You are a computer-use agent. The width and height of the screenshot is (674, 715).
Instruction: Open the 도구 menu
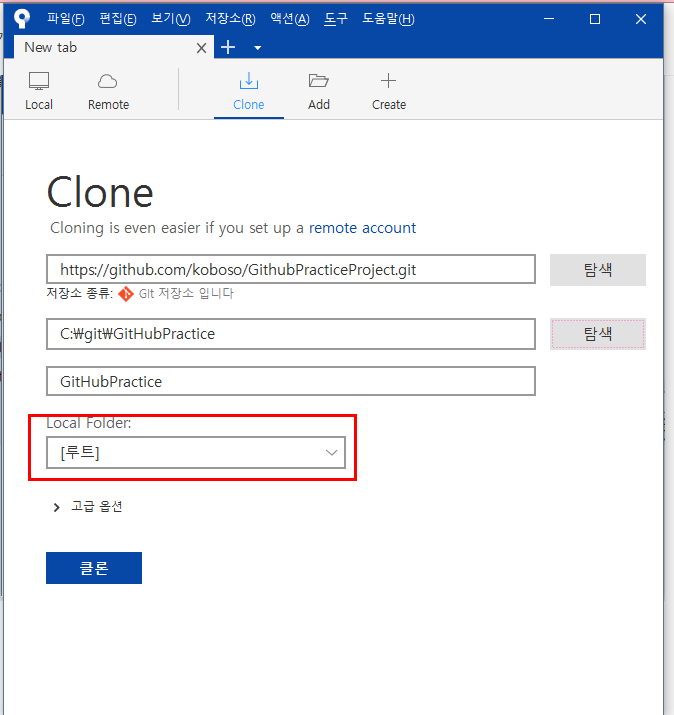point(336,19)
